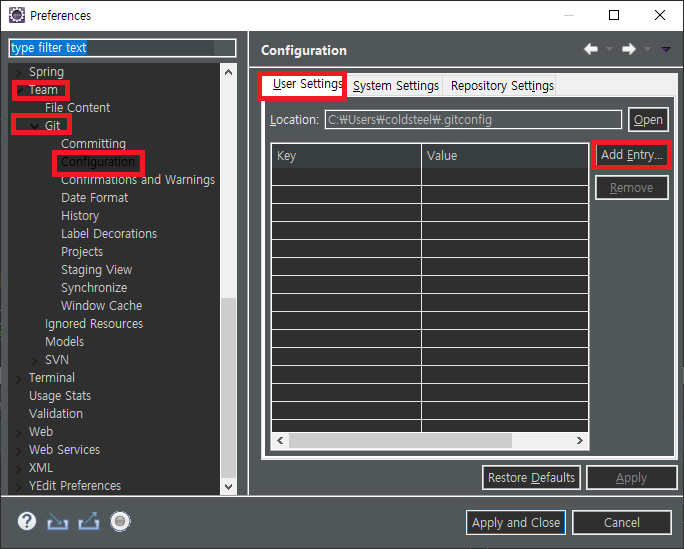The image size is (684, 549).
Task: Expand the Terminal tree node
Action: tap(18, 379)
